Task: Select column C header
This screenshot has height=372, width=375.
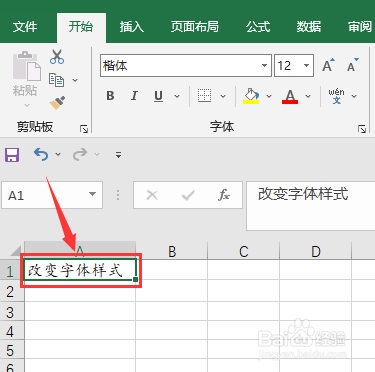Action: pos(244,251)
